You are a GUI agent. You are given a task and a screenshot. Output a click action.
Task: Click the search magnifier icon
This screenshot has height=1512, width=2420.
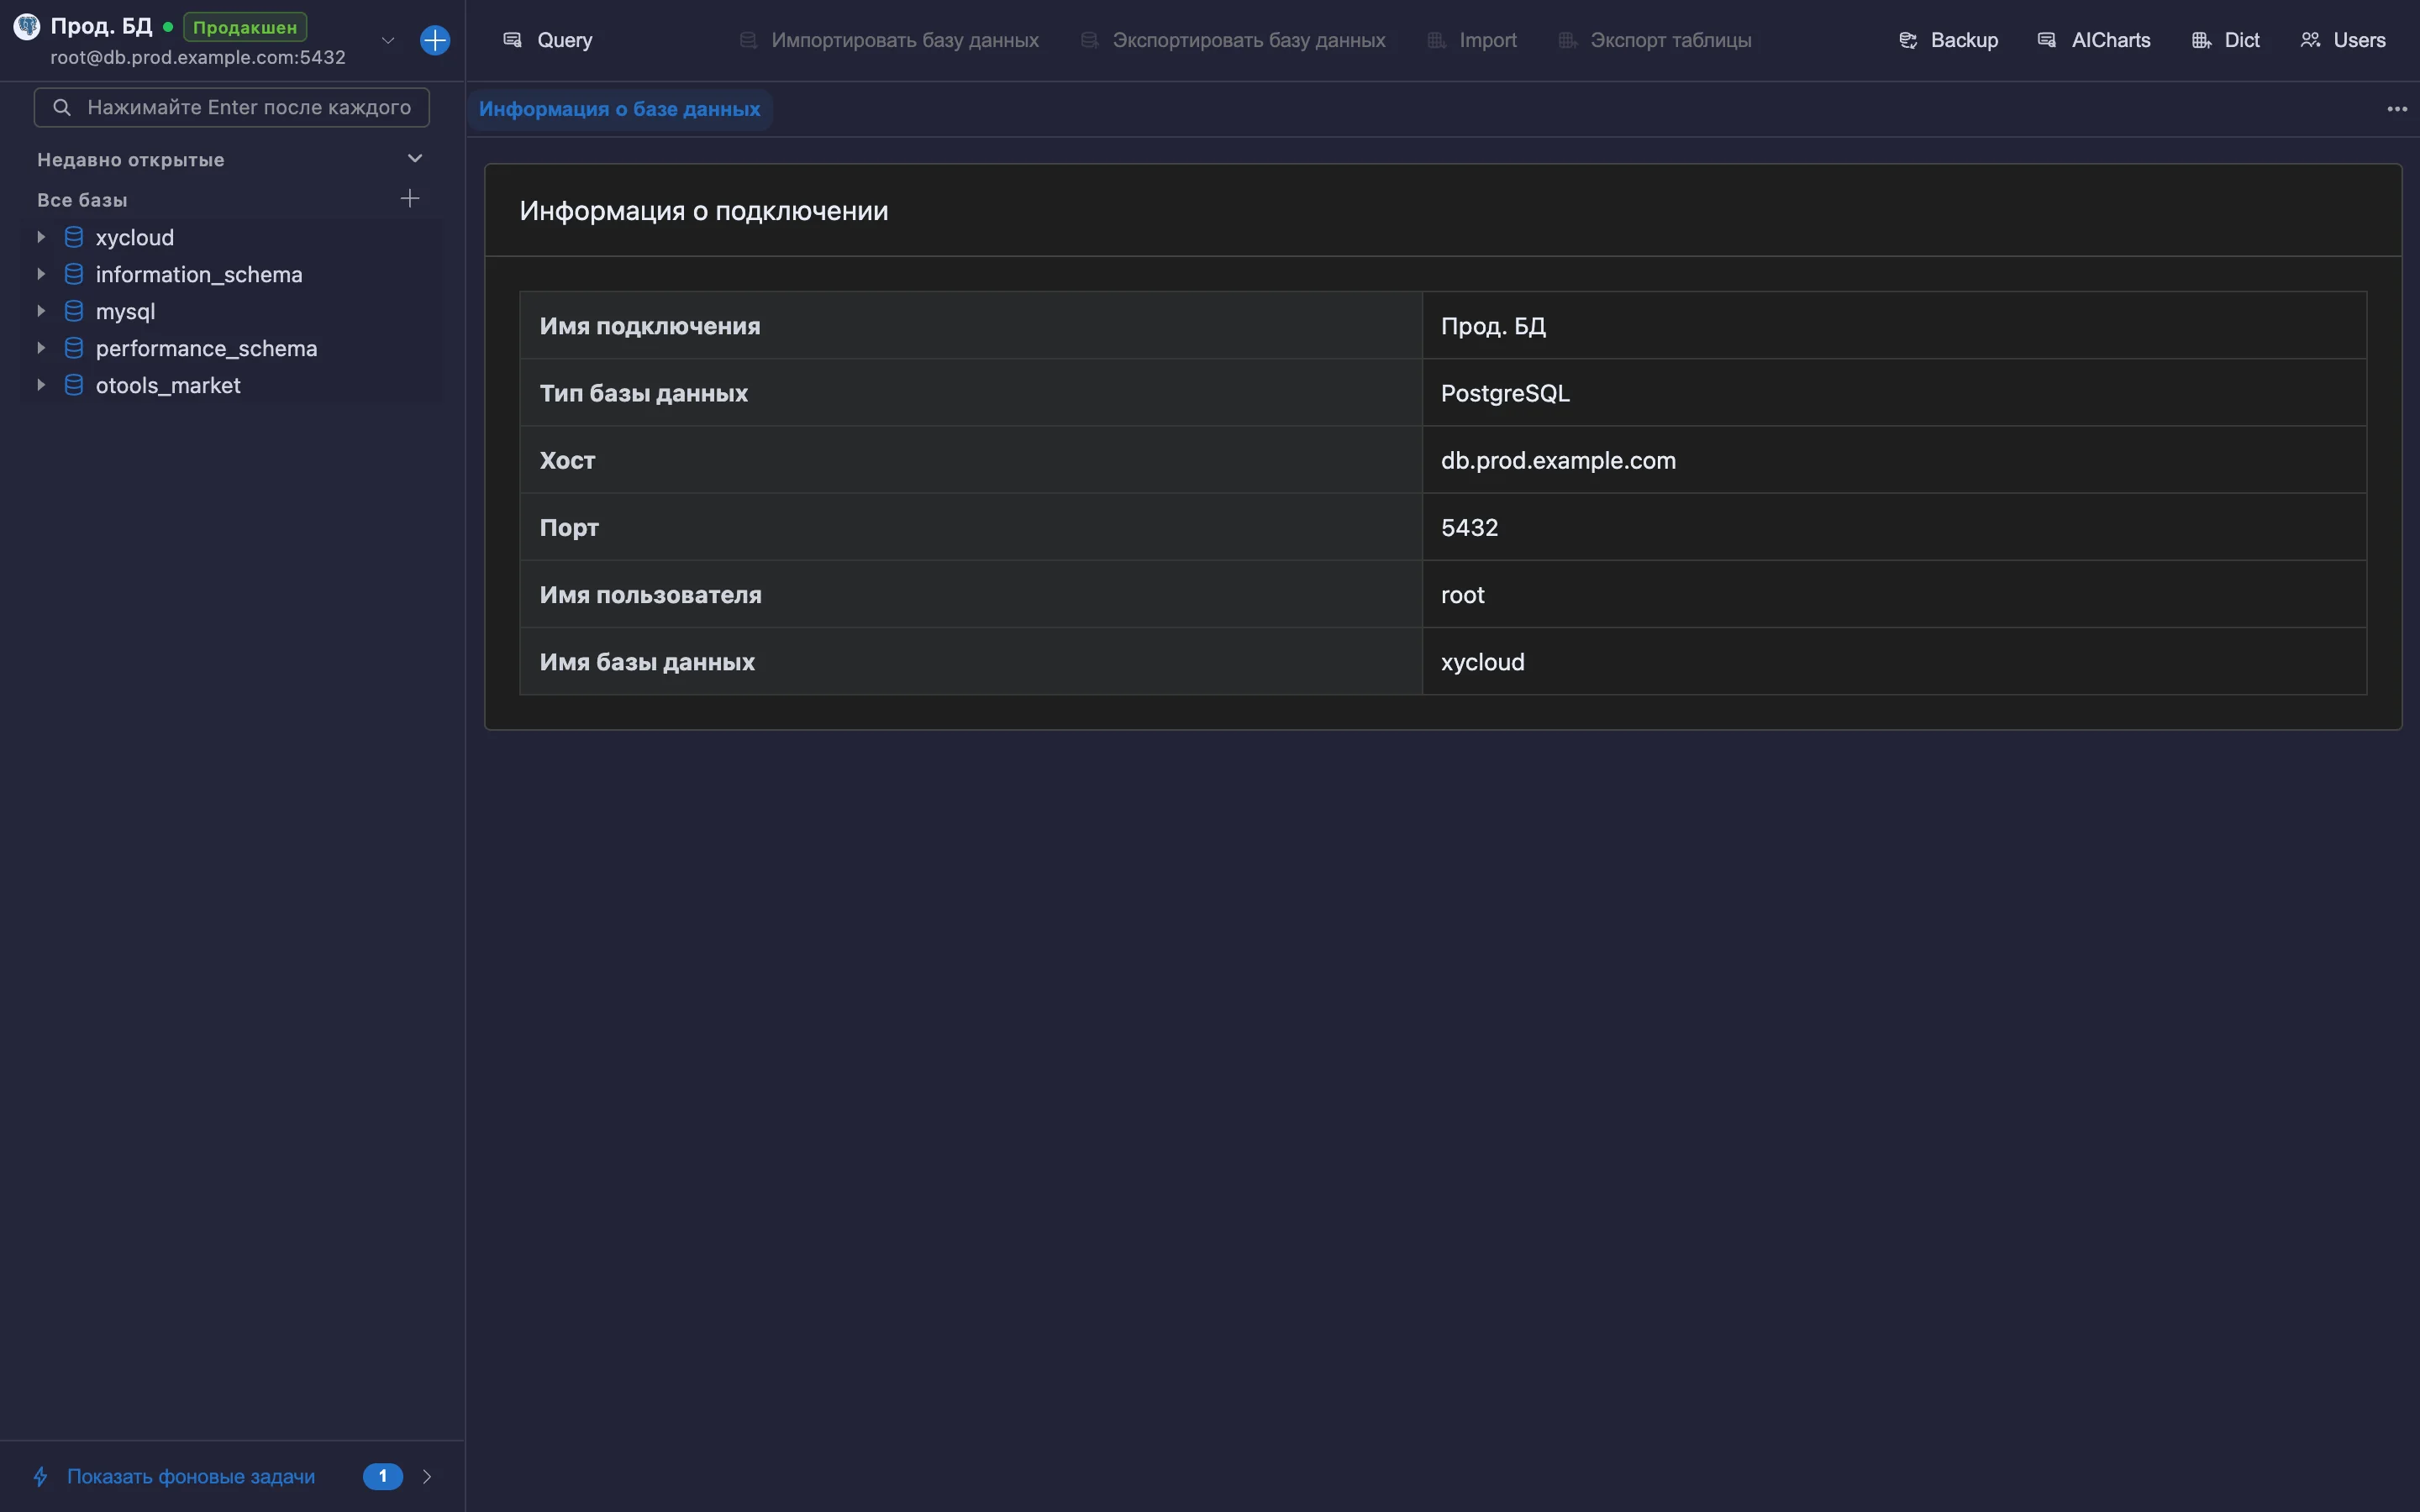[x=62, y=107]
